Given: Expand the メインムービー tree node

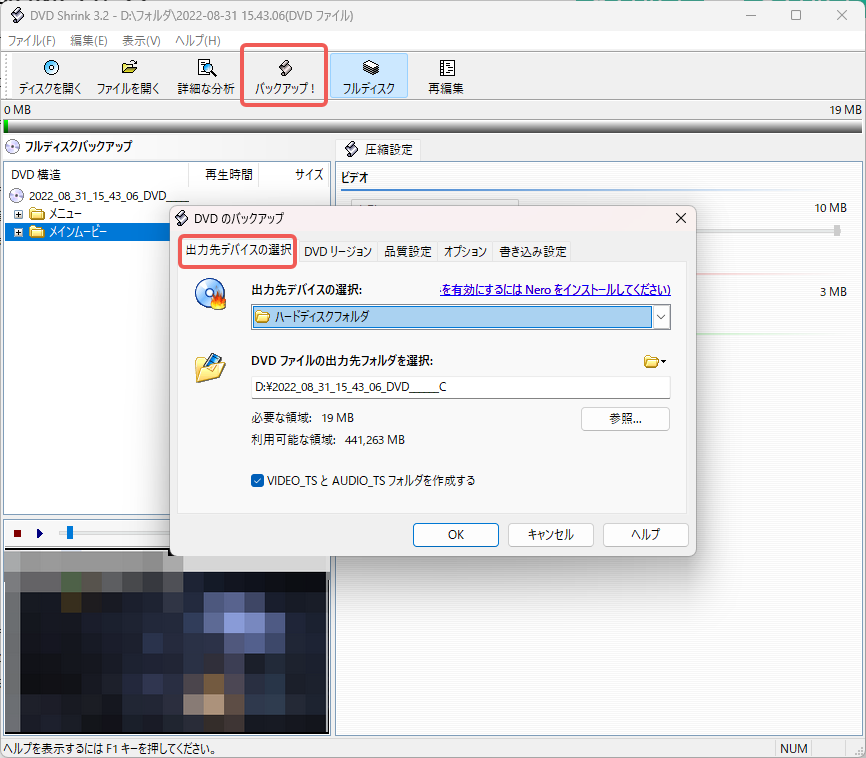Looking at the screenshot, I should pos(18,231).
